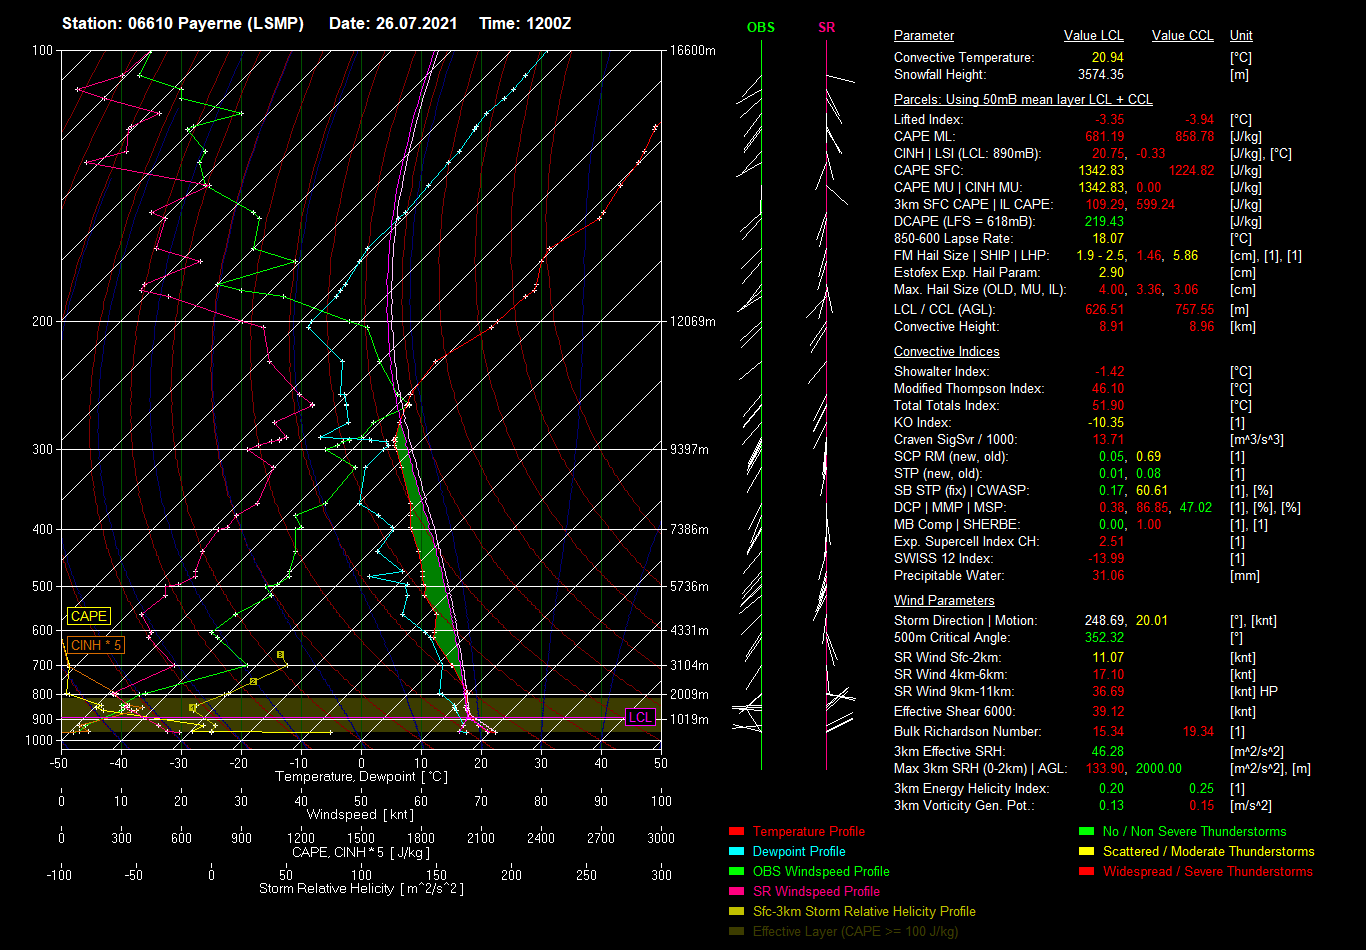
Task: Click the green OBS wind barb column label
Action: [x=760, y=28]
